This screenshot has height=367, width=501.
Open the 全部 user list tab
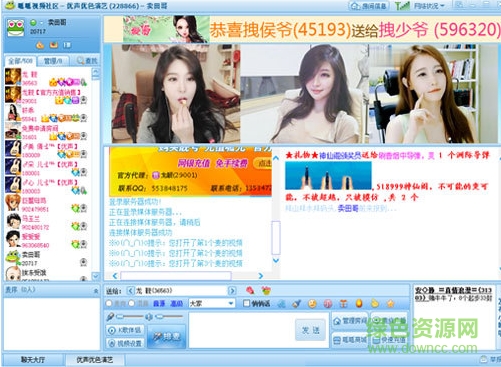pos(20,61)
